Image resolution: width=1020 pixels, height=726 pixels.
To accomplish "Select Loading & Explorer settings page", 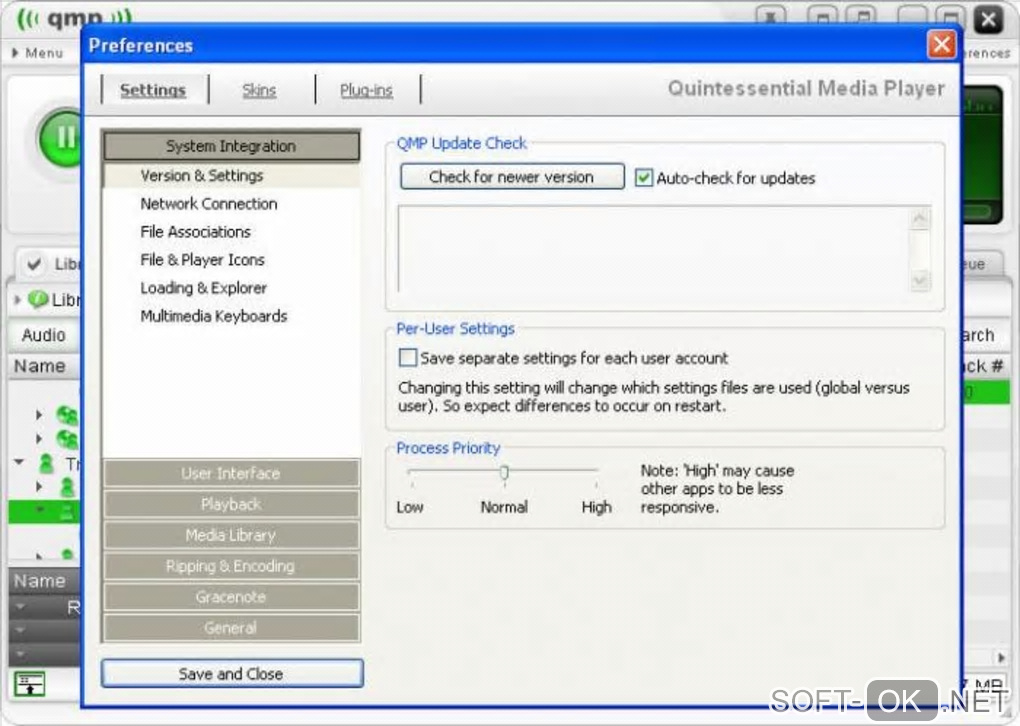I will click(204, 288).
